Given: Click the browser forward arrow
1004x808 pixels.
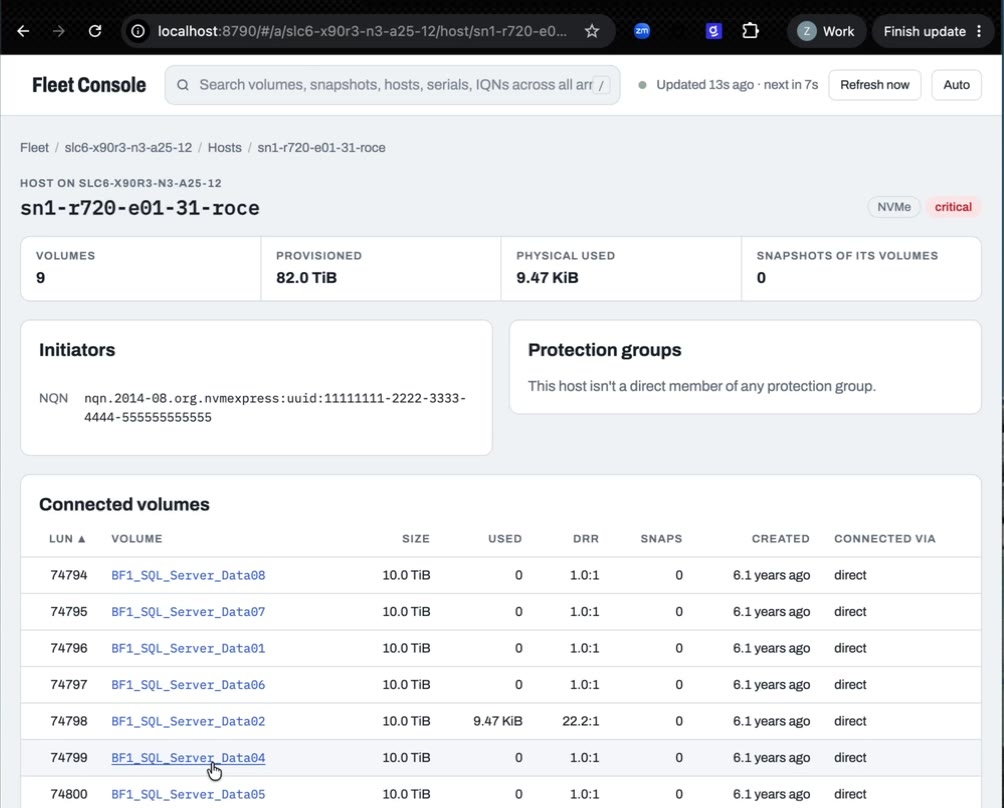Looking at the screenshot, I should click(59, 31).
